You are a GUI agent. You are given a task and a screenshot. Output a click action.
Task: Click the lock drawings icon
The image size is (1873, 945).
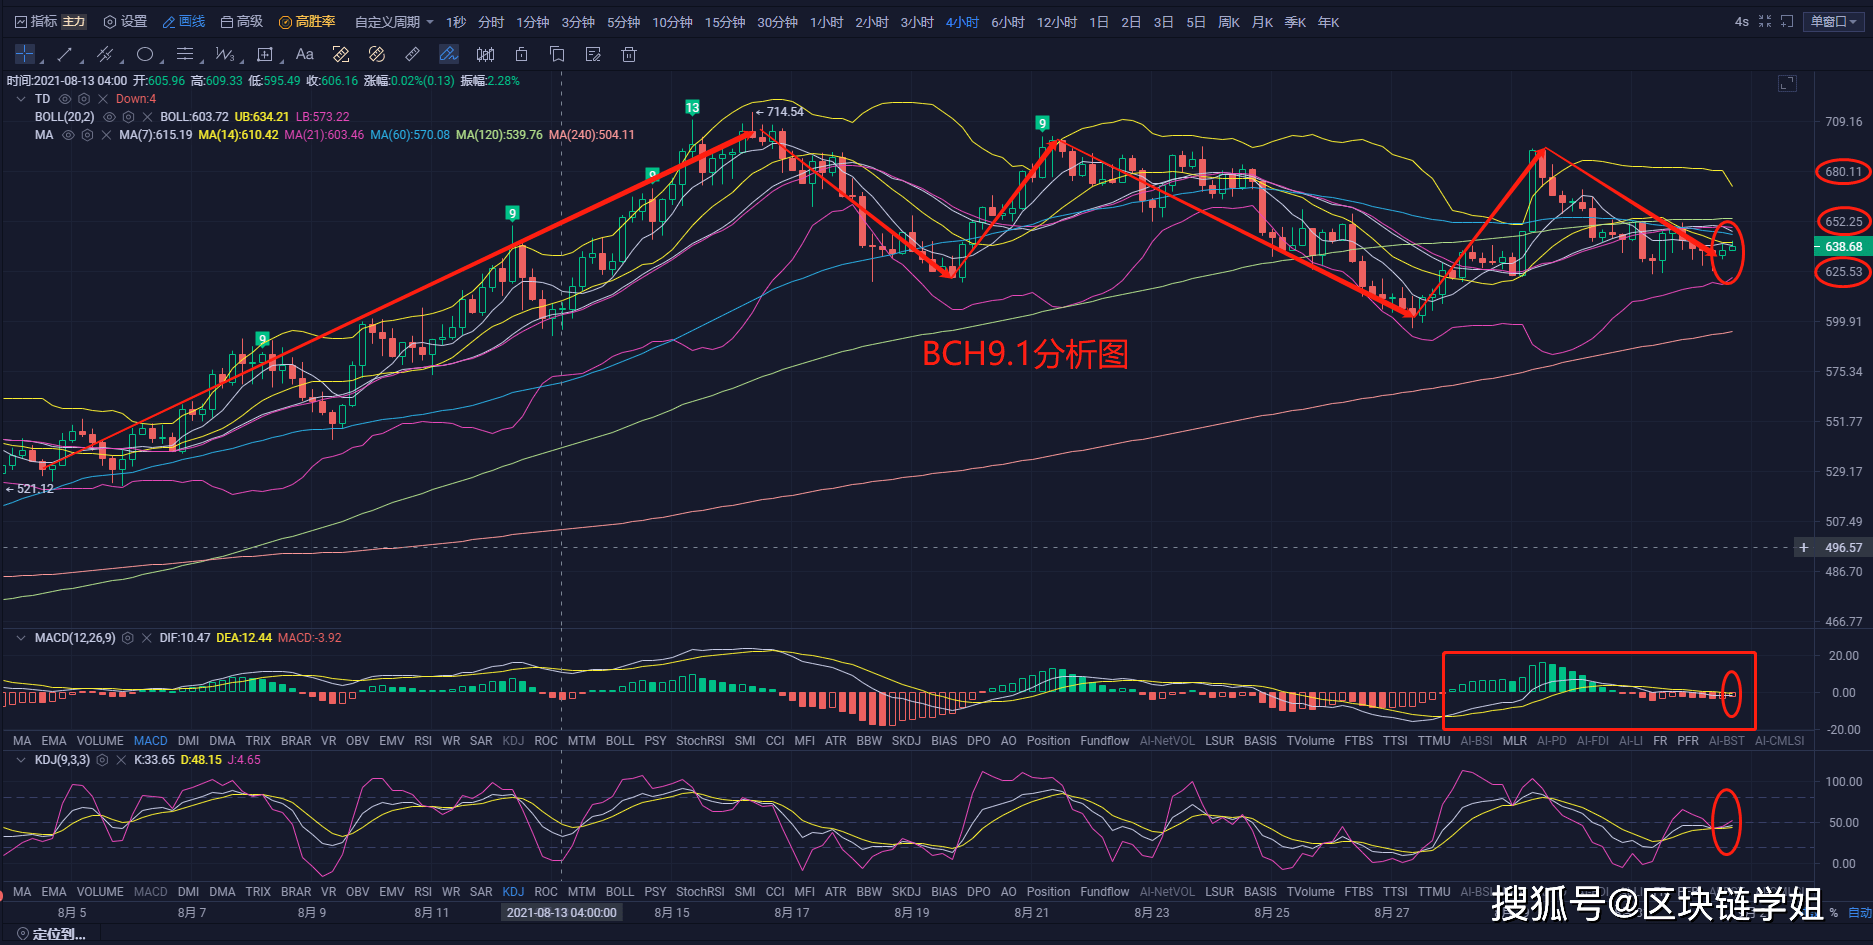(521, 54)
